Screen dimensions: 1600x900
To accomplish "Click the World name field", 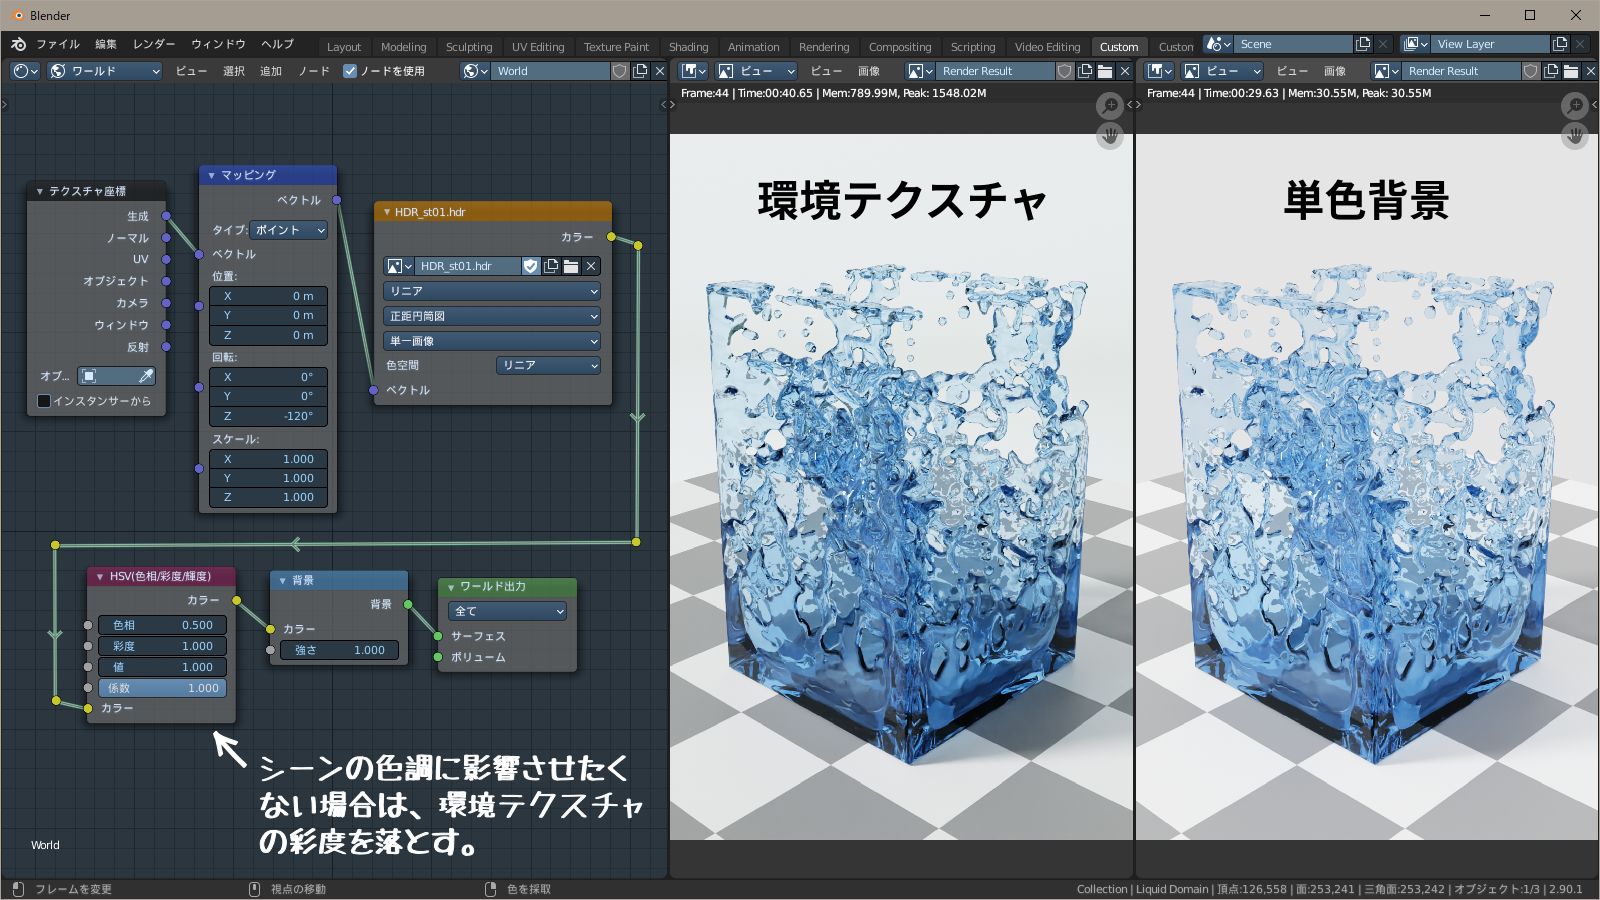I will [x=550, y=71].
